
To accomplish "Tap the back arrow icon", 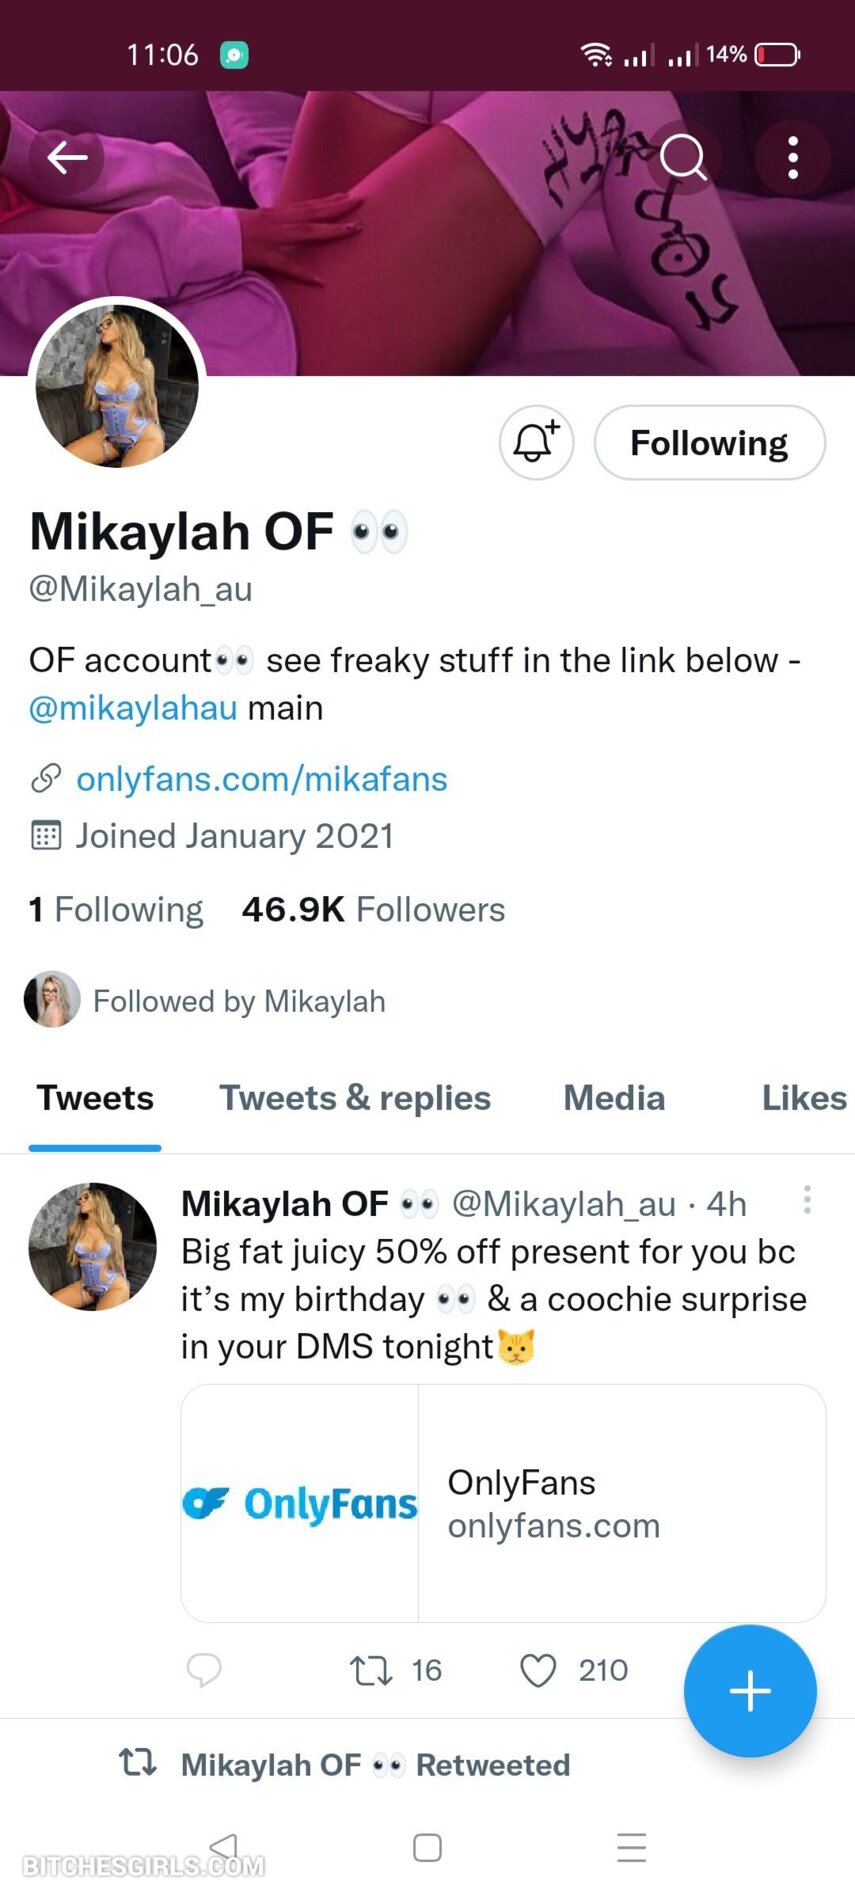I will [x=67, y=157].
